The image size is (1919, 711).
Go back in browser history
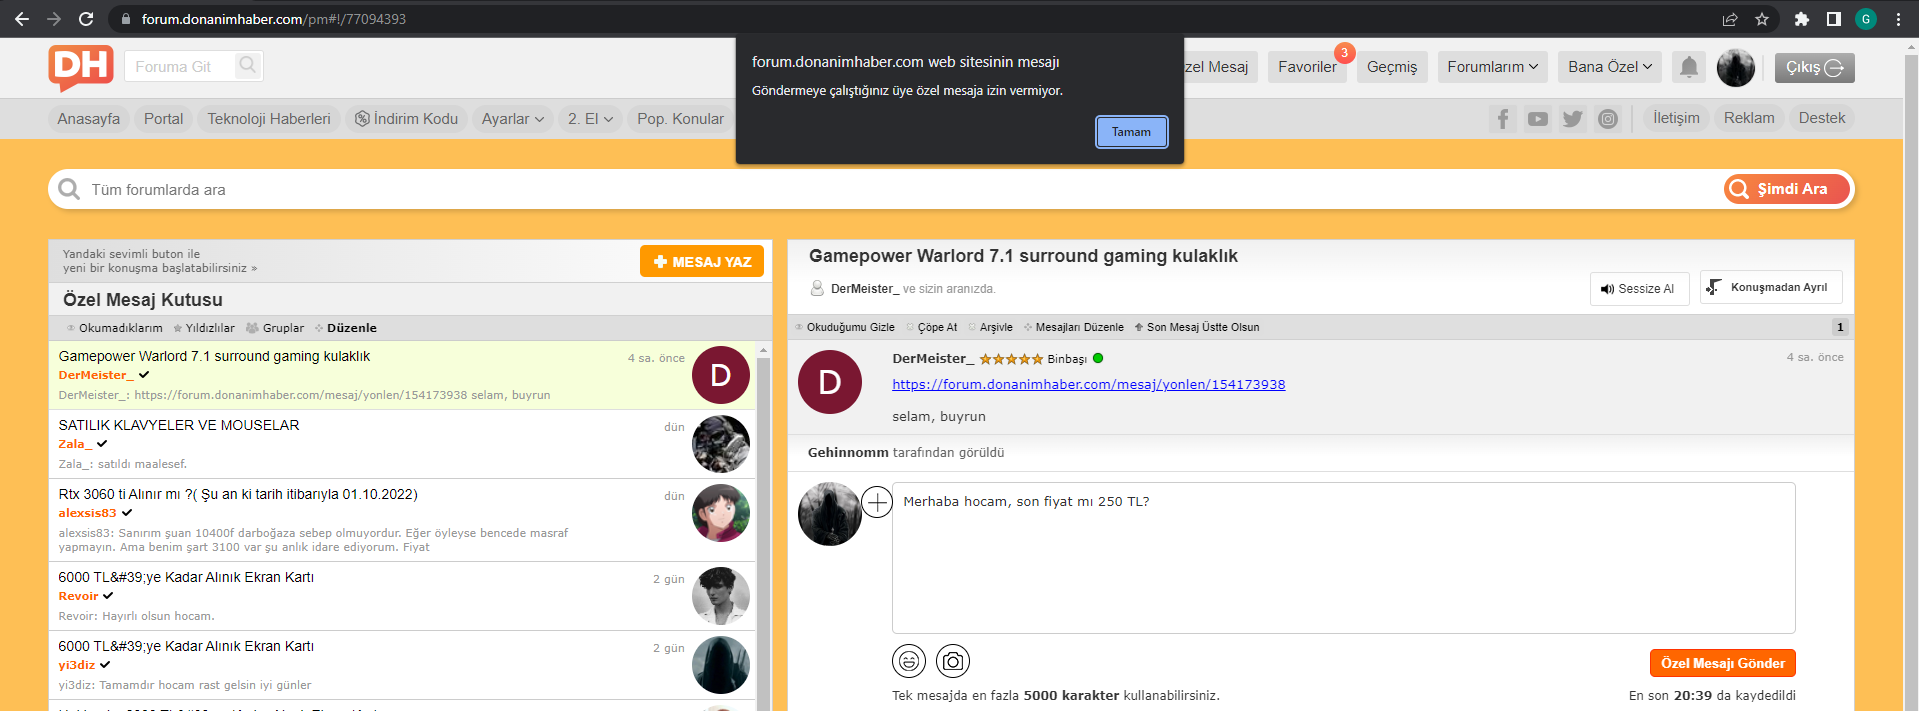coord(22,19)
